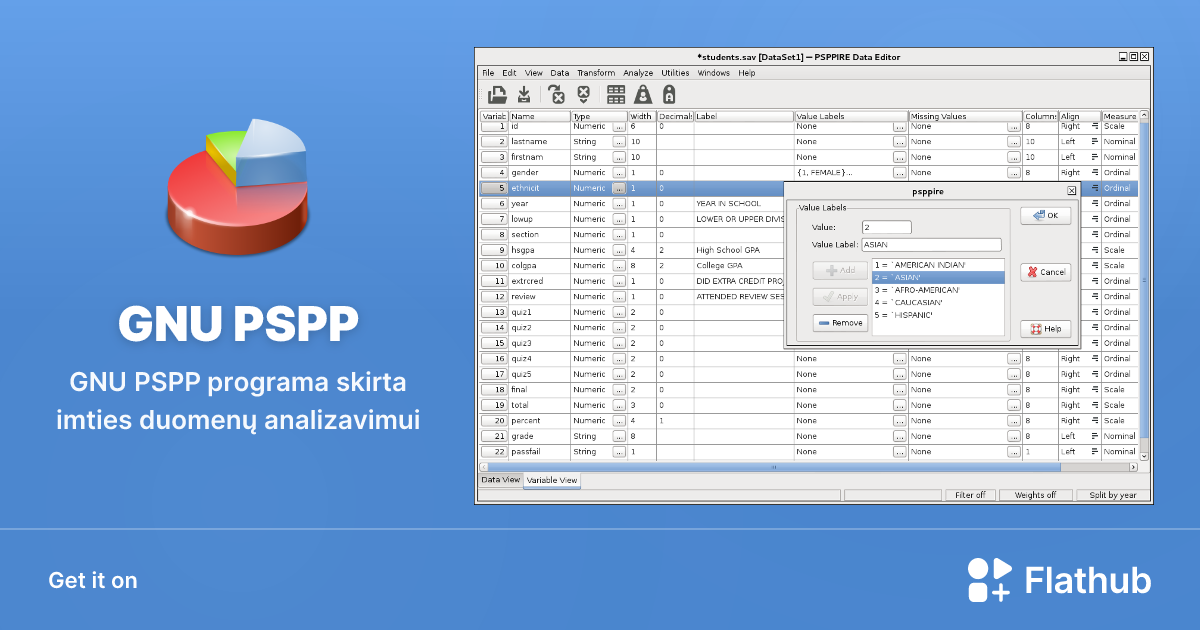Toggle Weights off control in status bar
The height and width of the screenshot is (630, 1200).
click(1036, 494)
